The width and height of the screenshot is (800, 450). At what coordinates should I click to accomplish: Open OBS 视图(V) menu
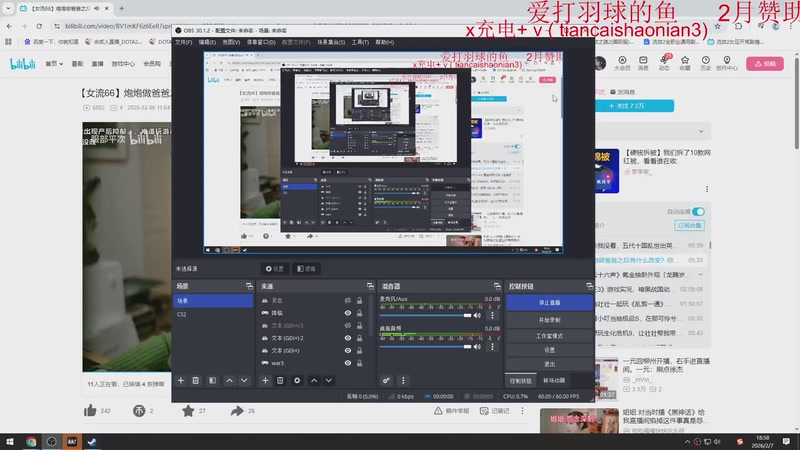tap(231, 42)
